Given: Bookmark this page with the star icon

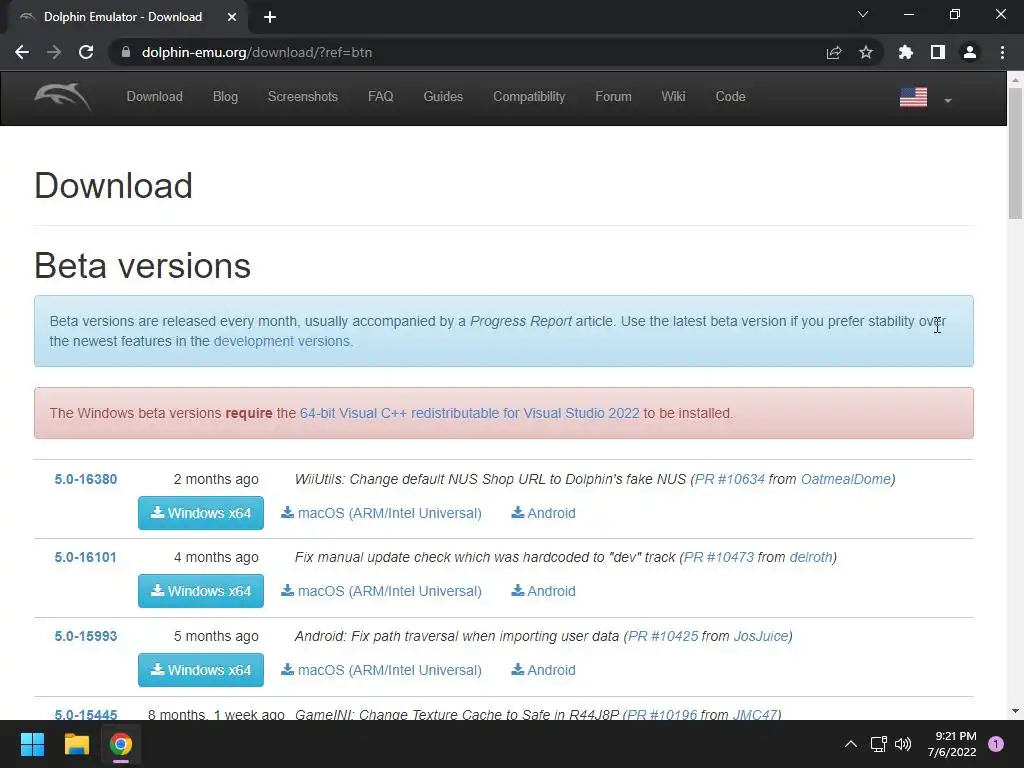Looking at the screenshot, I should (866, 52).
